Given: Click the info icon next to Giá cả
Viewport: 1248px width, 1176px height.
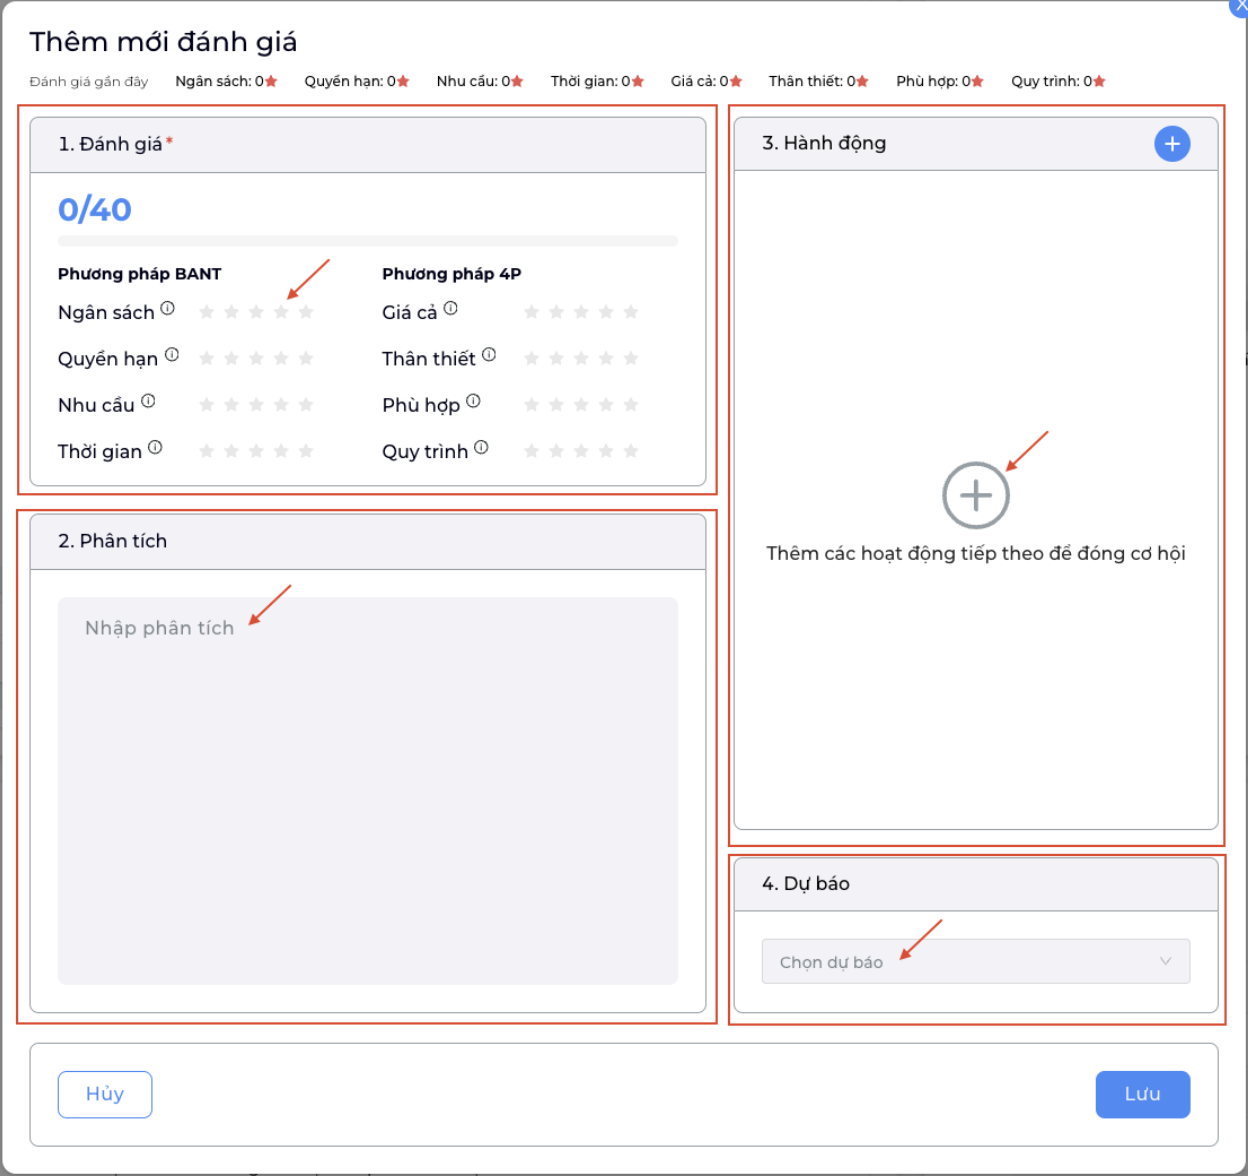Looking at the screenshot, I should point(451,309).
